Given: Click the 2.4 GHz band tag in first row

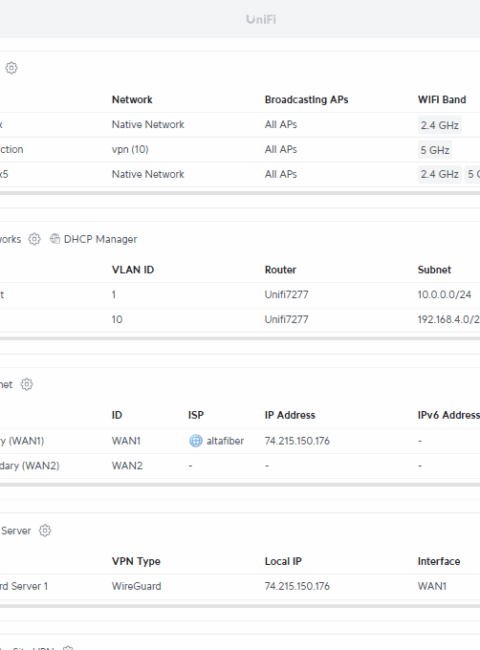Looking at the screenshot, I should pos(440,125).
